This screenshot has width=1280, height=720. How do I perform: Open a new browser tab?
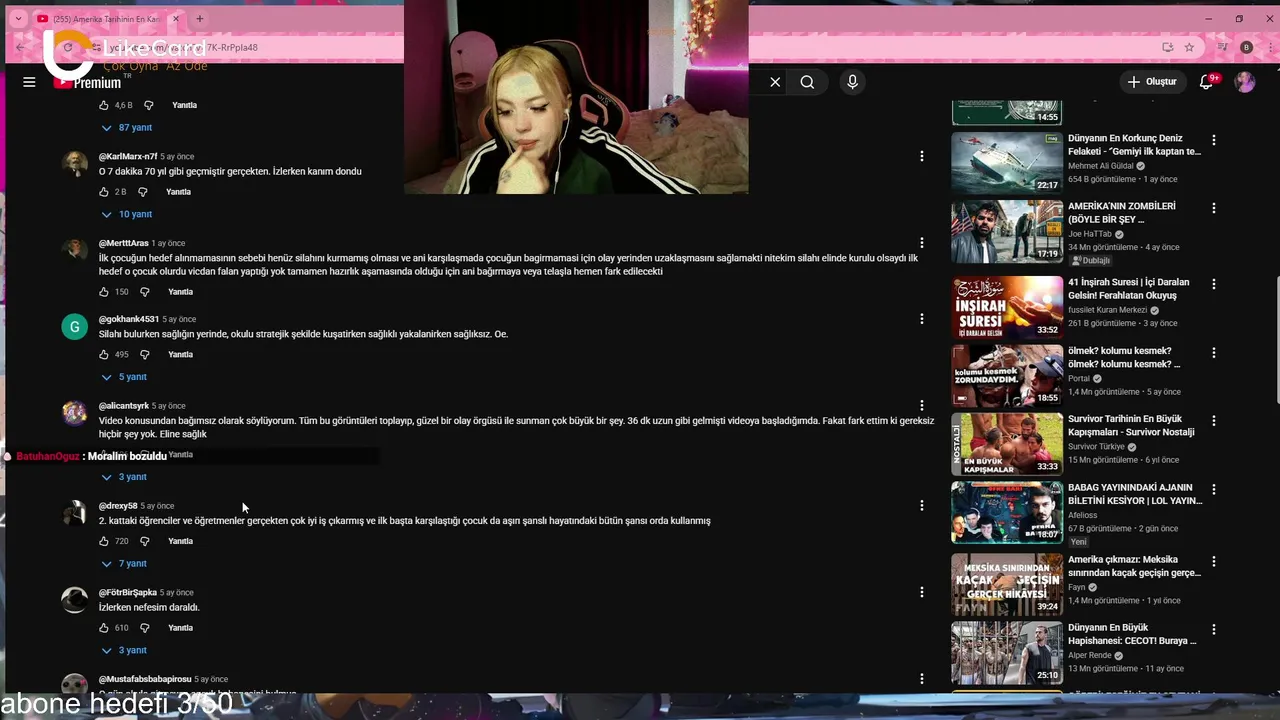point(200,19)
